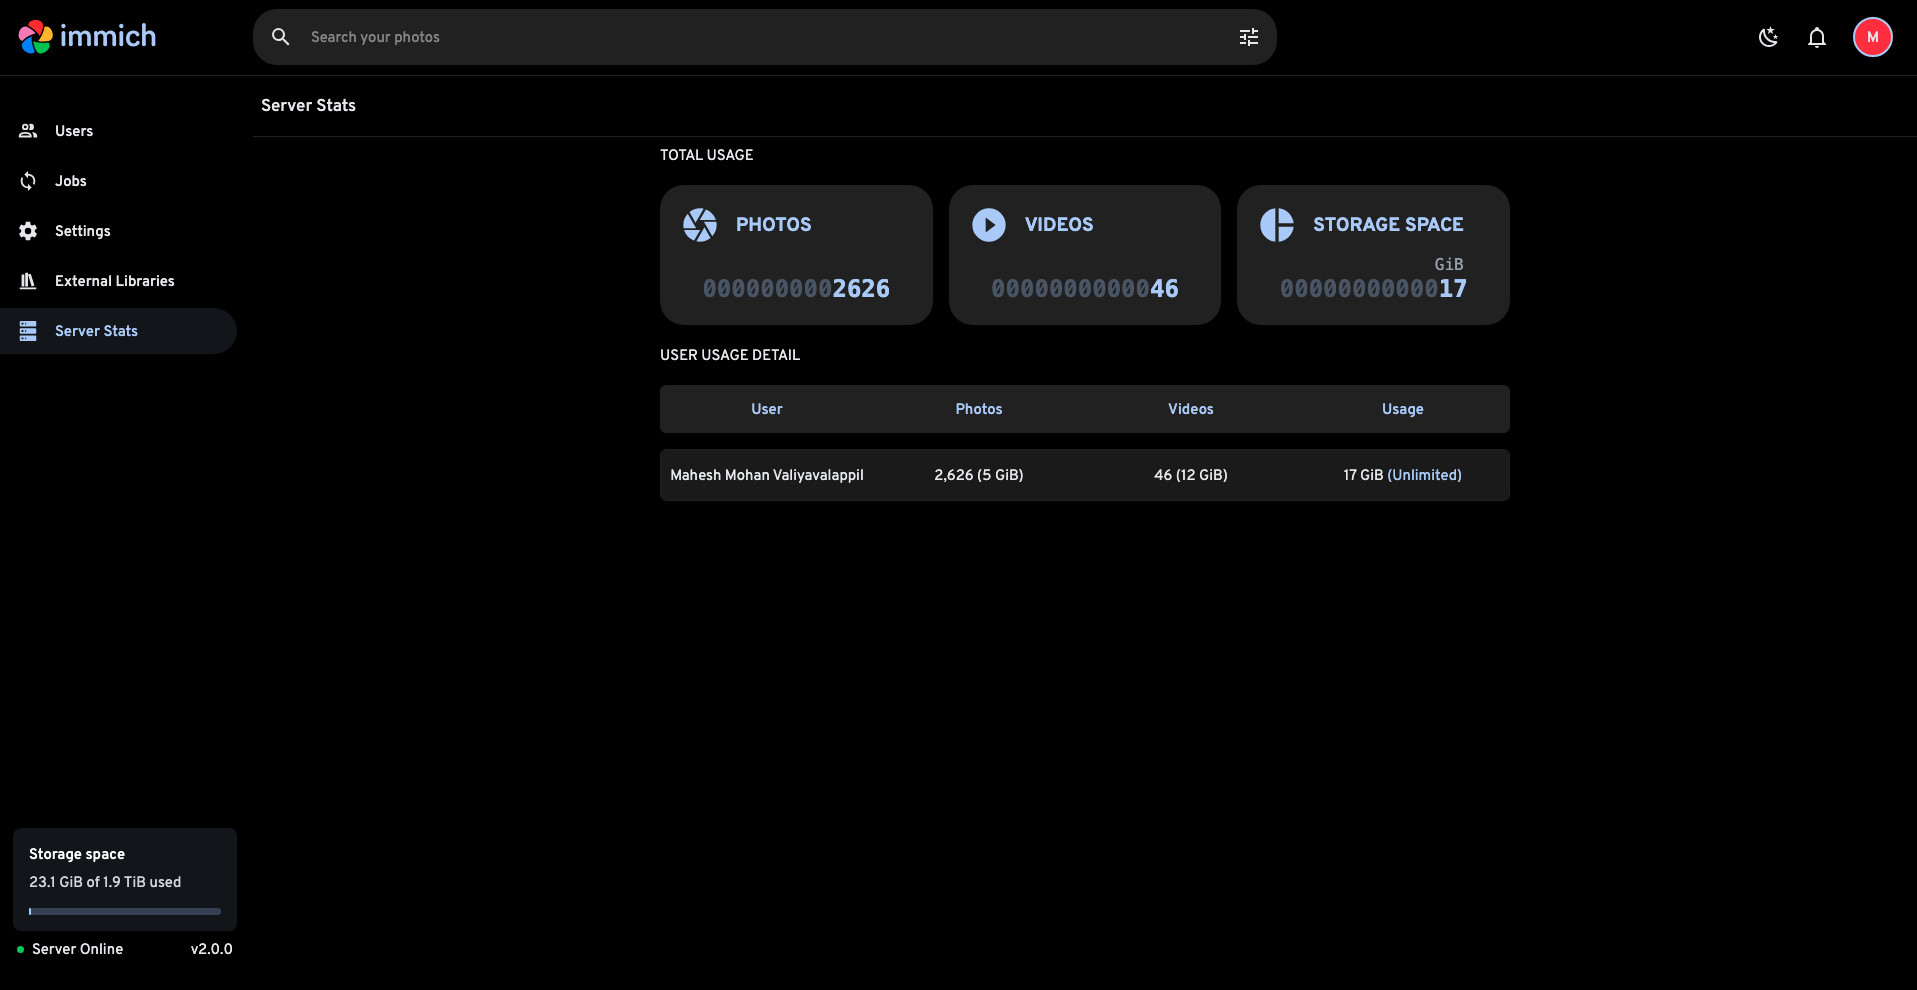Click the Photos shutter icon in Total Usage
This screenshot has height=990, width=1917.
click(700, 224)
